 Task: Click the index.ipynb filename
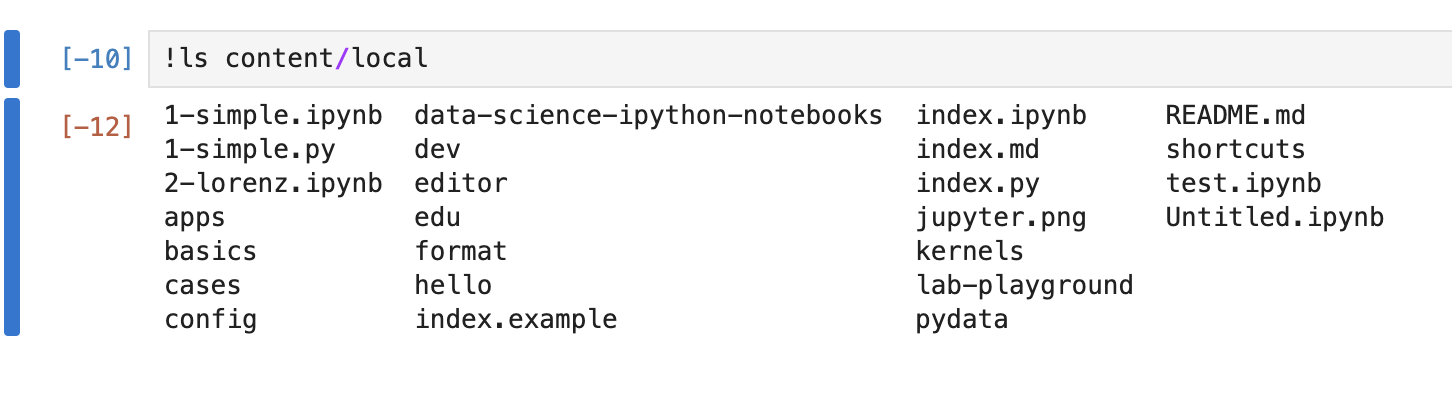1001,116
